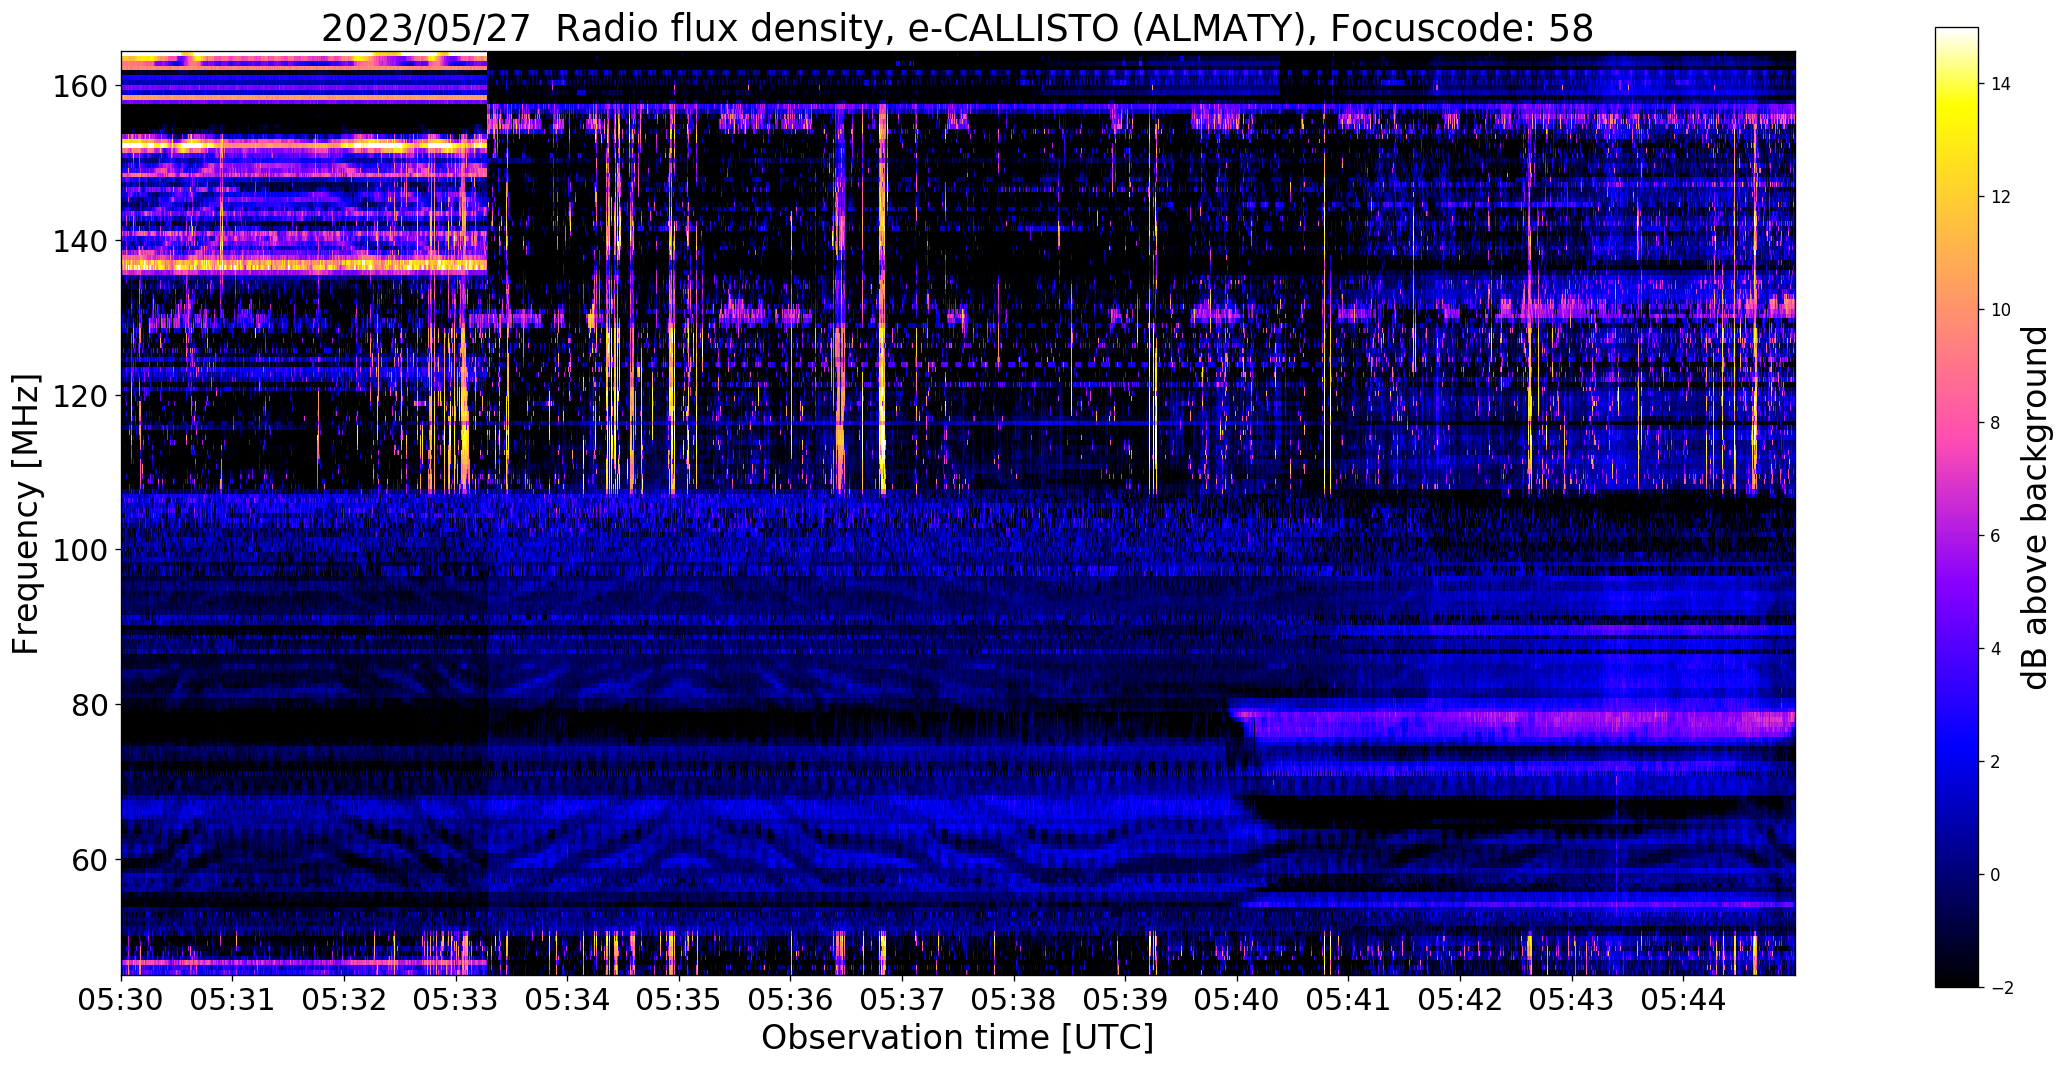The width and height of the screenshot is (2066, 1067).
Task: Click the colorbar tick value 6
Action: coord(1996,536)
